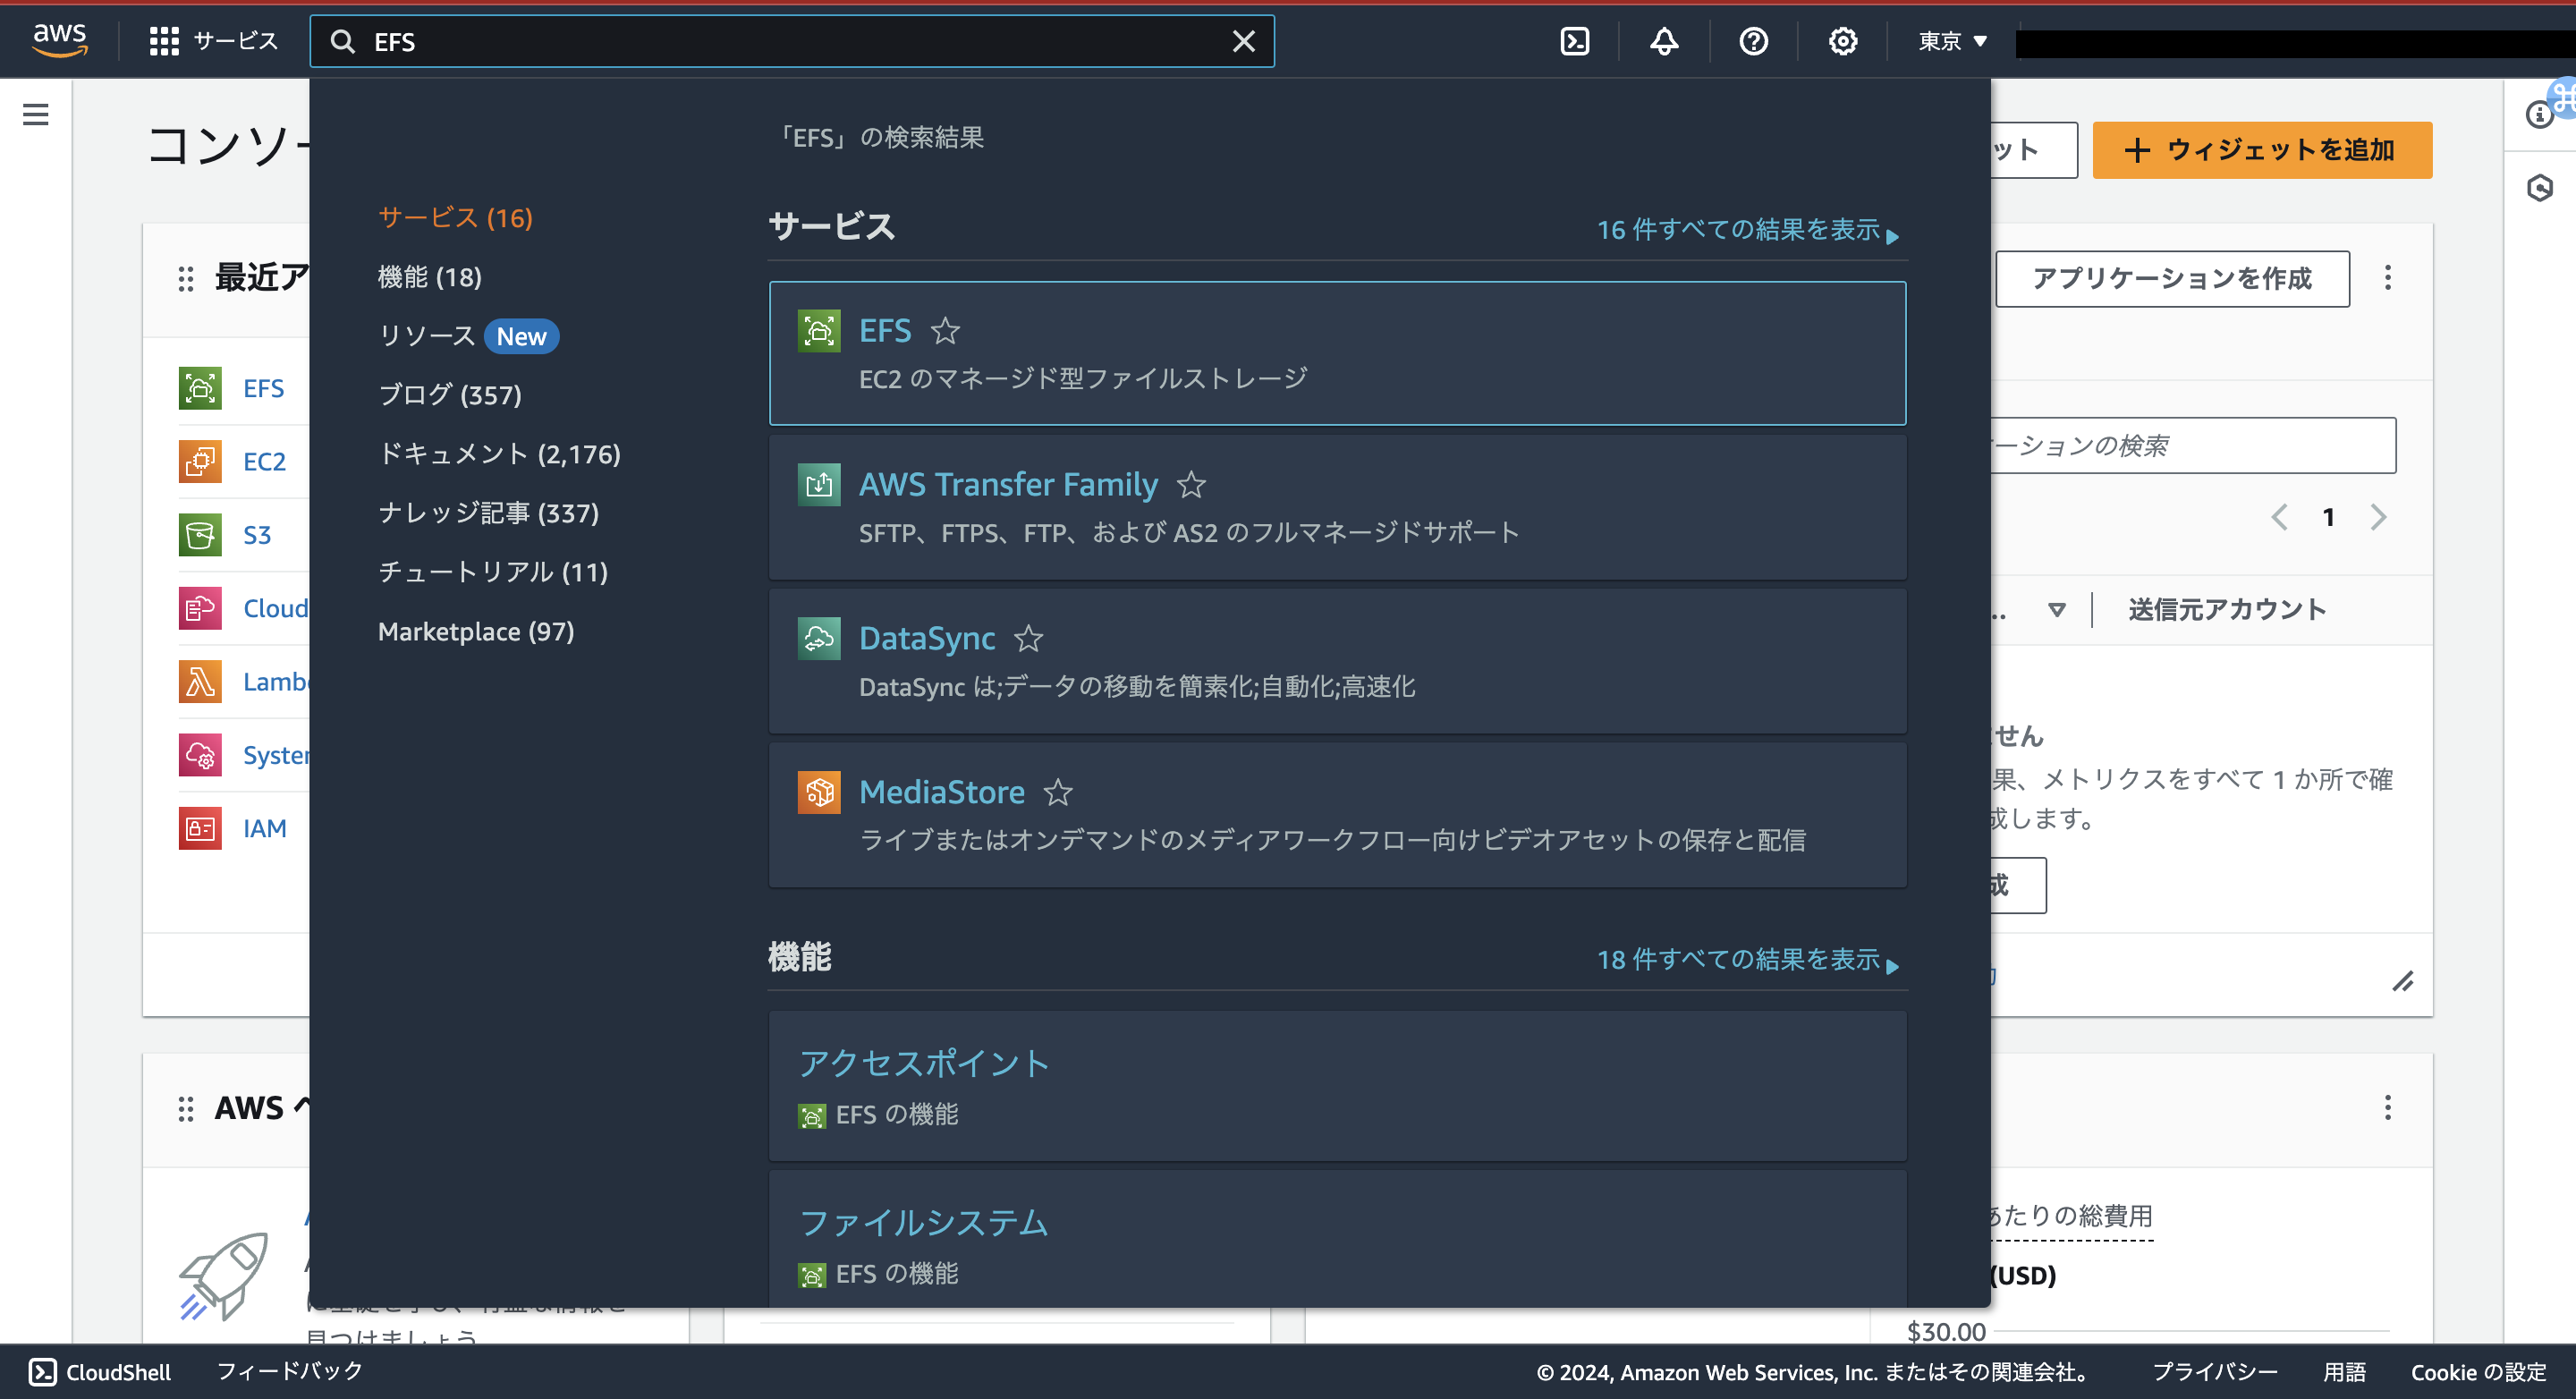Image resolution: width=2576 pixels, height=1399 pixels.
Task: Click the notifications bell icon
Action: click(1664, 41)
